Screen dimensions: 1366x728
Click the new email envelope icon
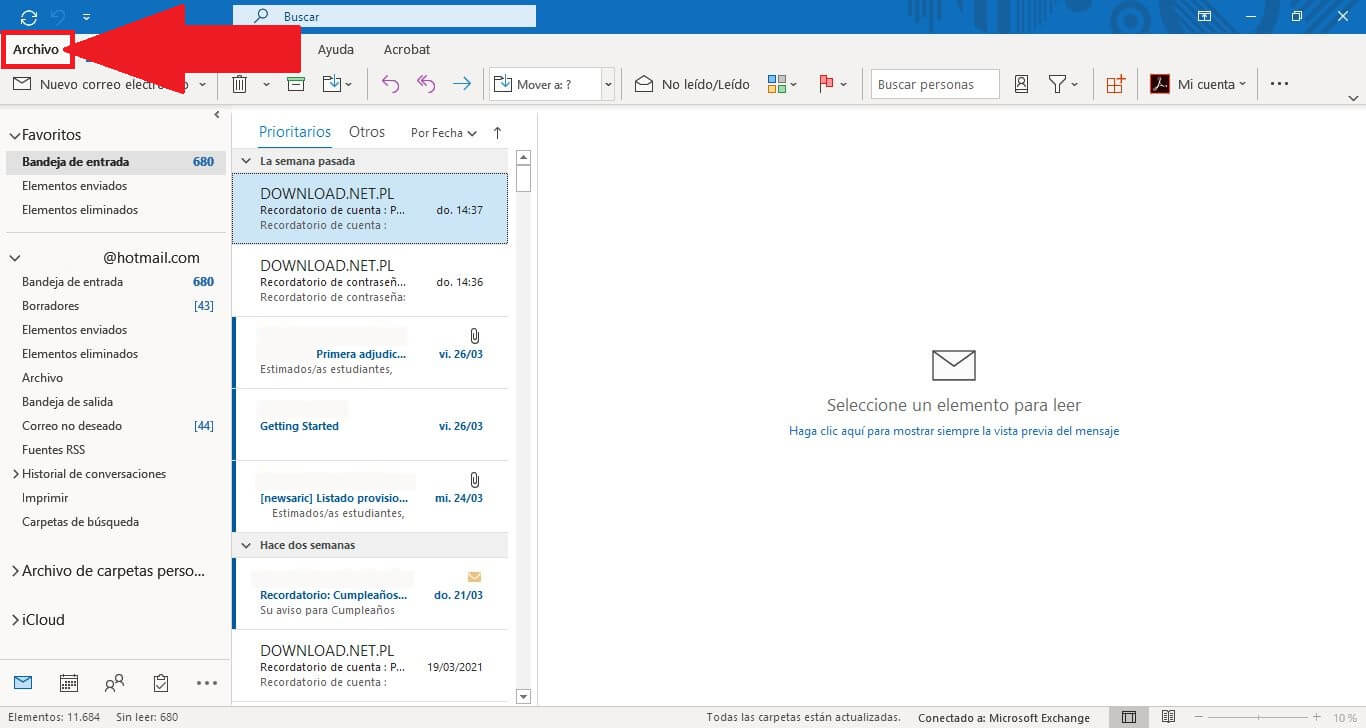tap(22, 84)
